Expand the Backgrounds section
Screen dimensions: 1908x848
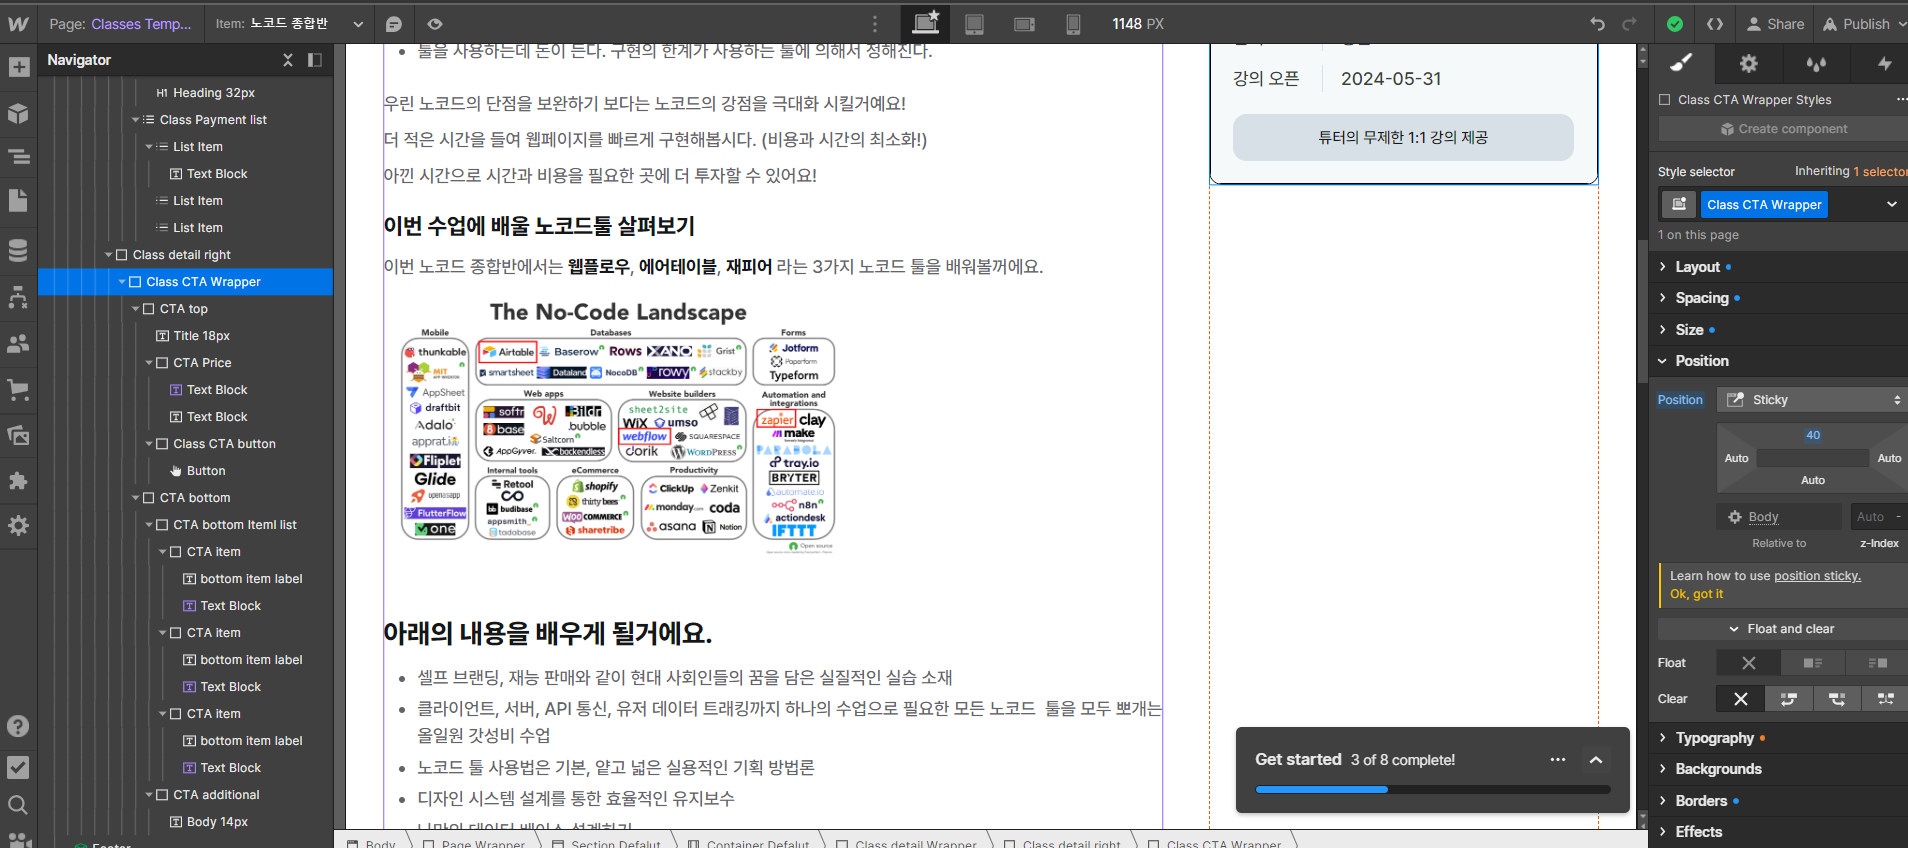pos(1718,769)
